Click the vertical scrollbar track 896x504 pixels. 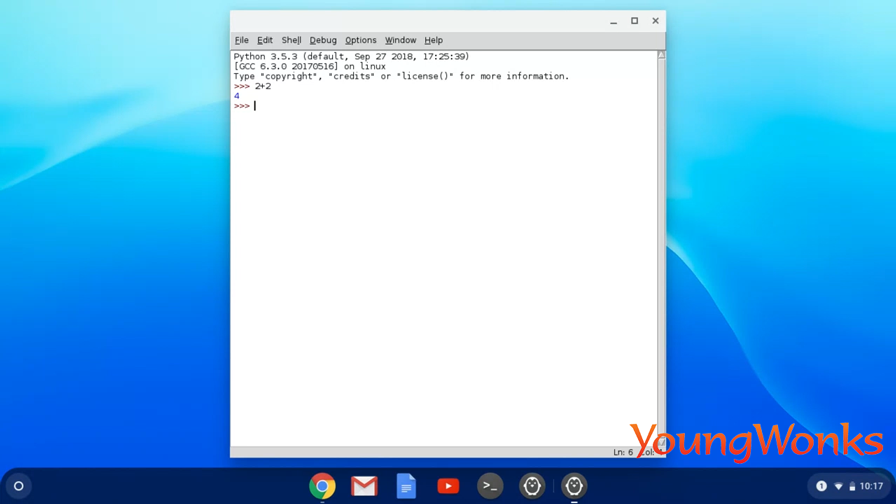coord(661,249)
